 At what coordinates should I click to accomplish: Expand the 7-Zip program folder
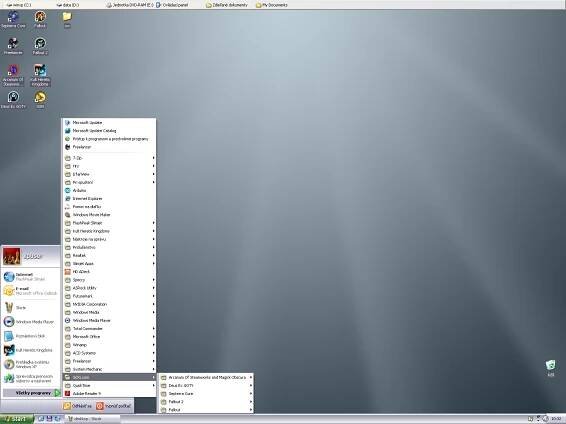110,158
